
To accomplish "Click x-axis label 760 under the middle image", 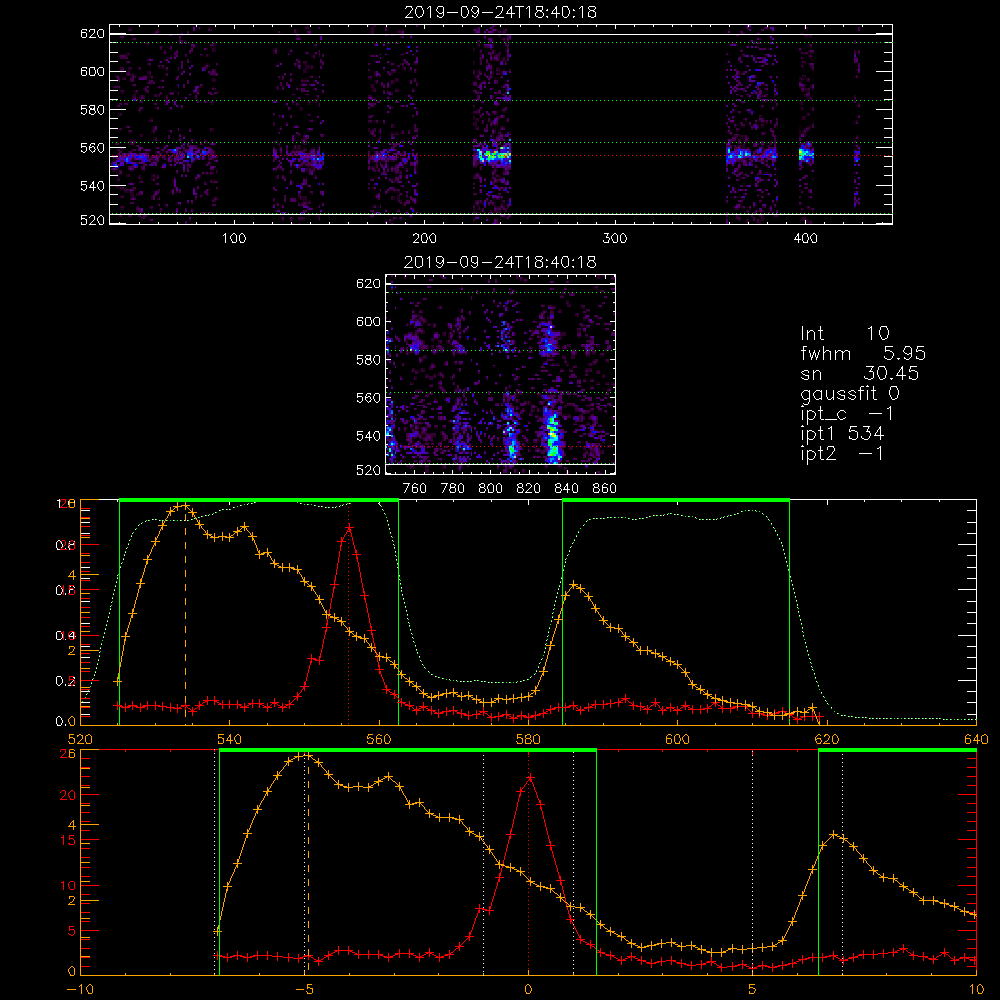I will coord(415,489).
